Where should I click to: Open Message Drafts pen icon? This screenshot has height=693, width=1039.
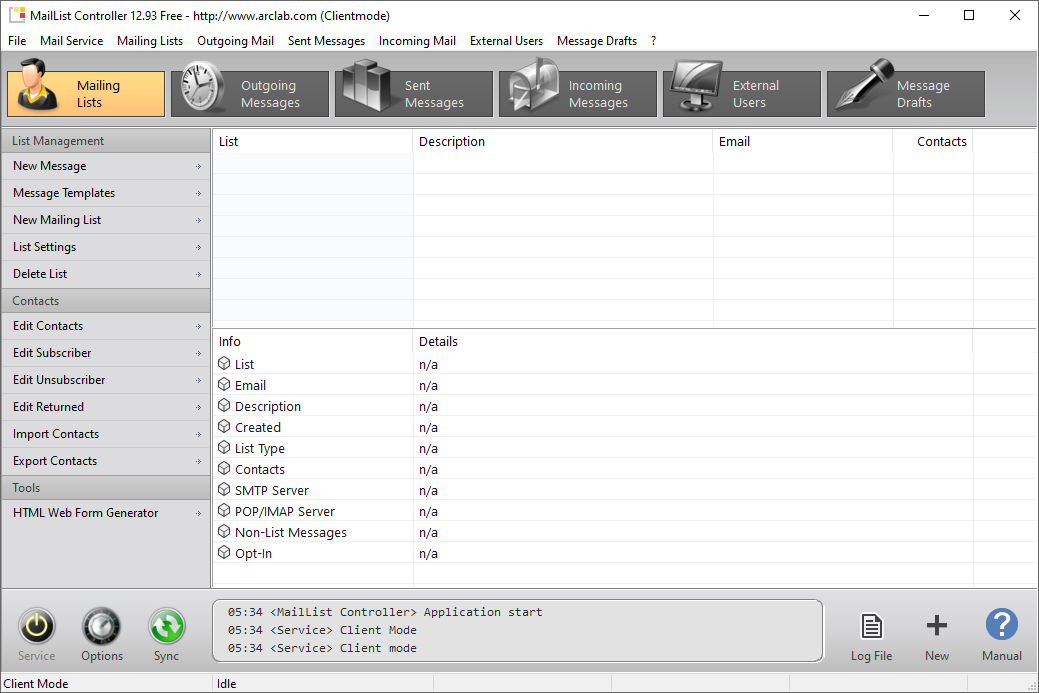point(864,84)
